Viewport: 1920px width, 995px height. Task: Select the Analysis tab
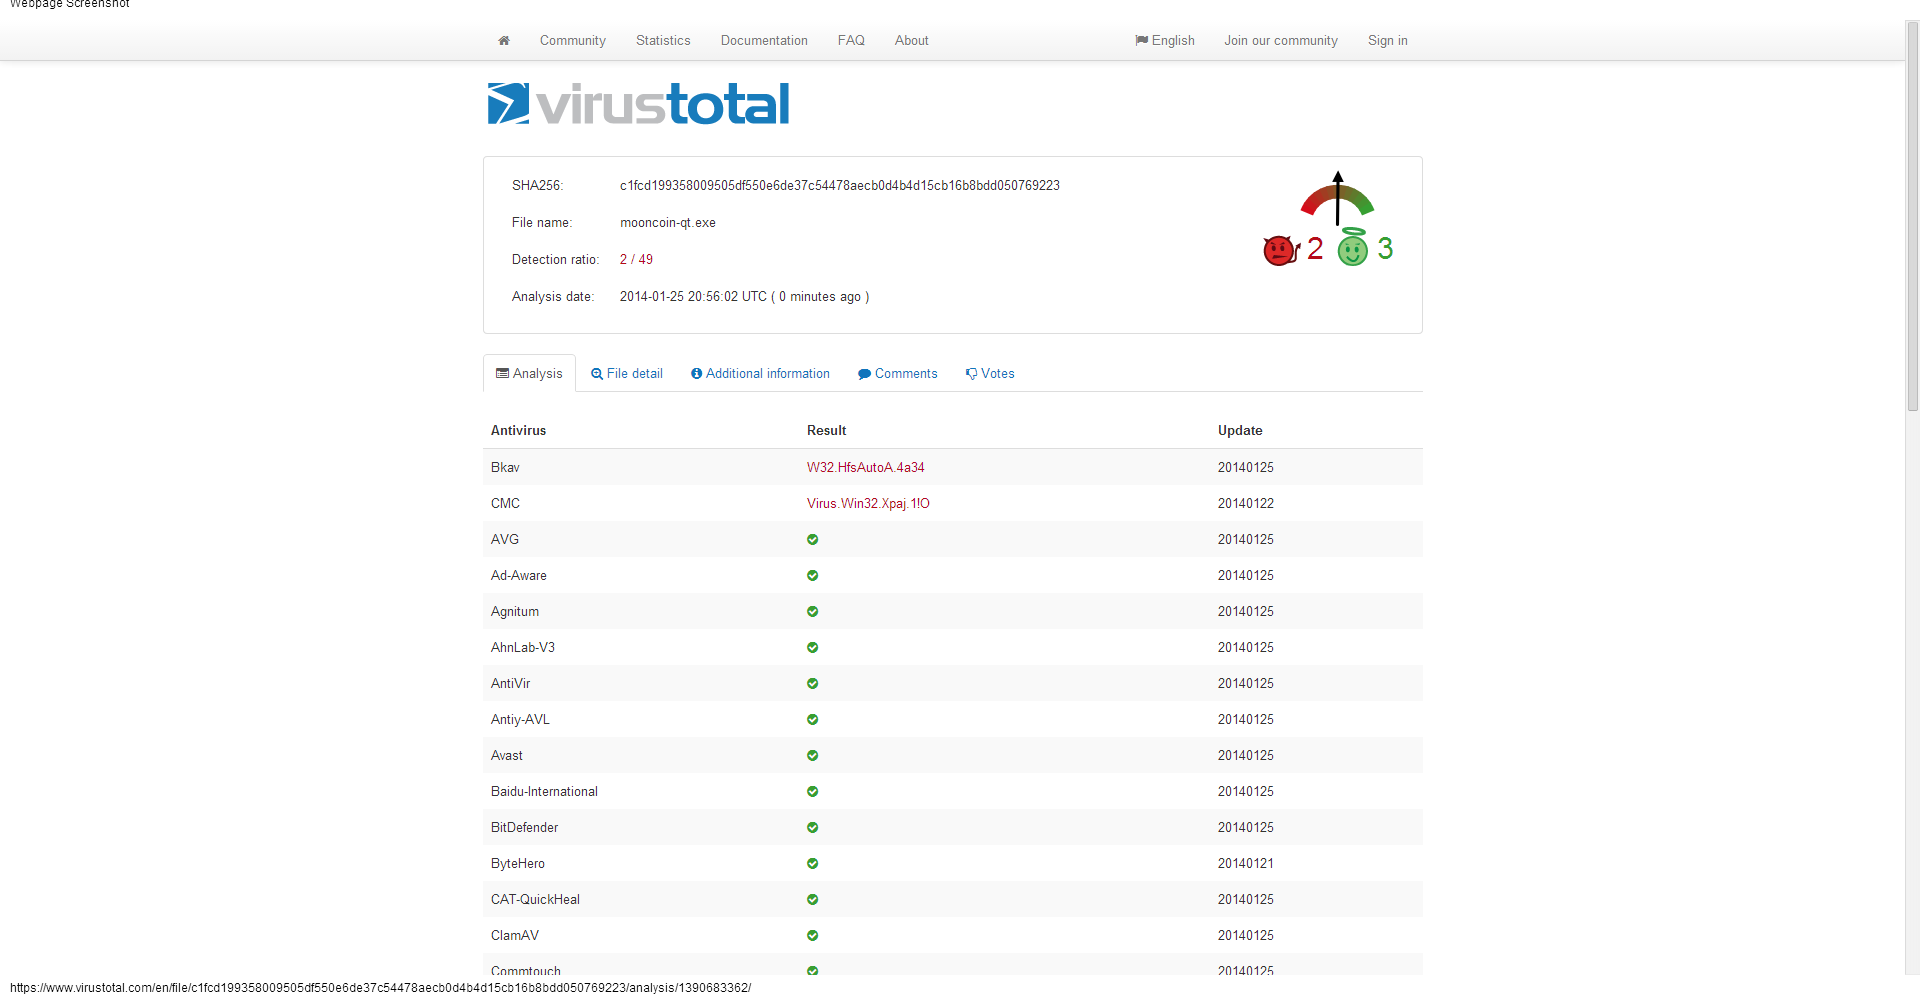[529, 373]
